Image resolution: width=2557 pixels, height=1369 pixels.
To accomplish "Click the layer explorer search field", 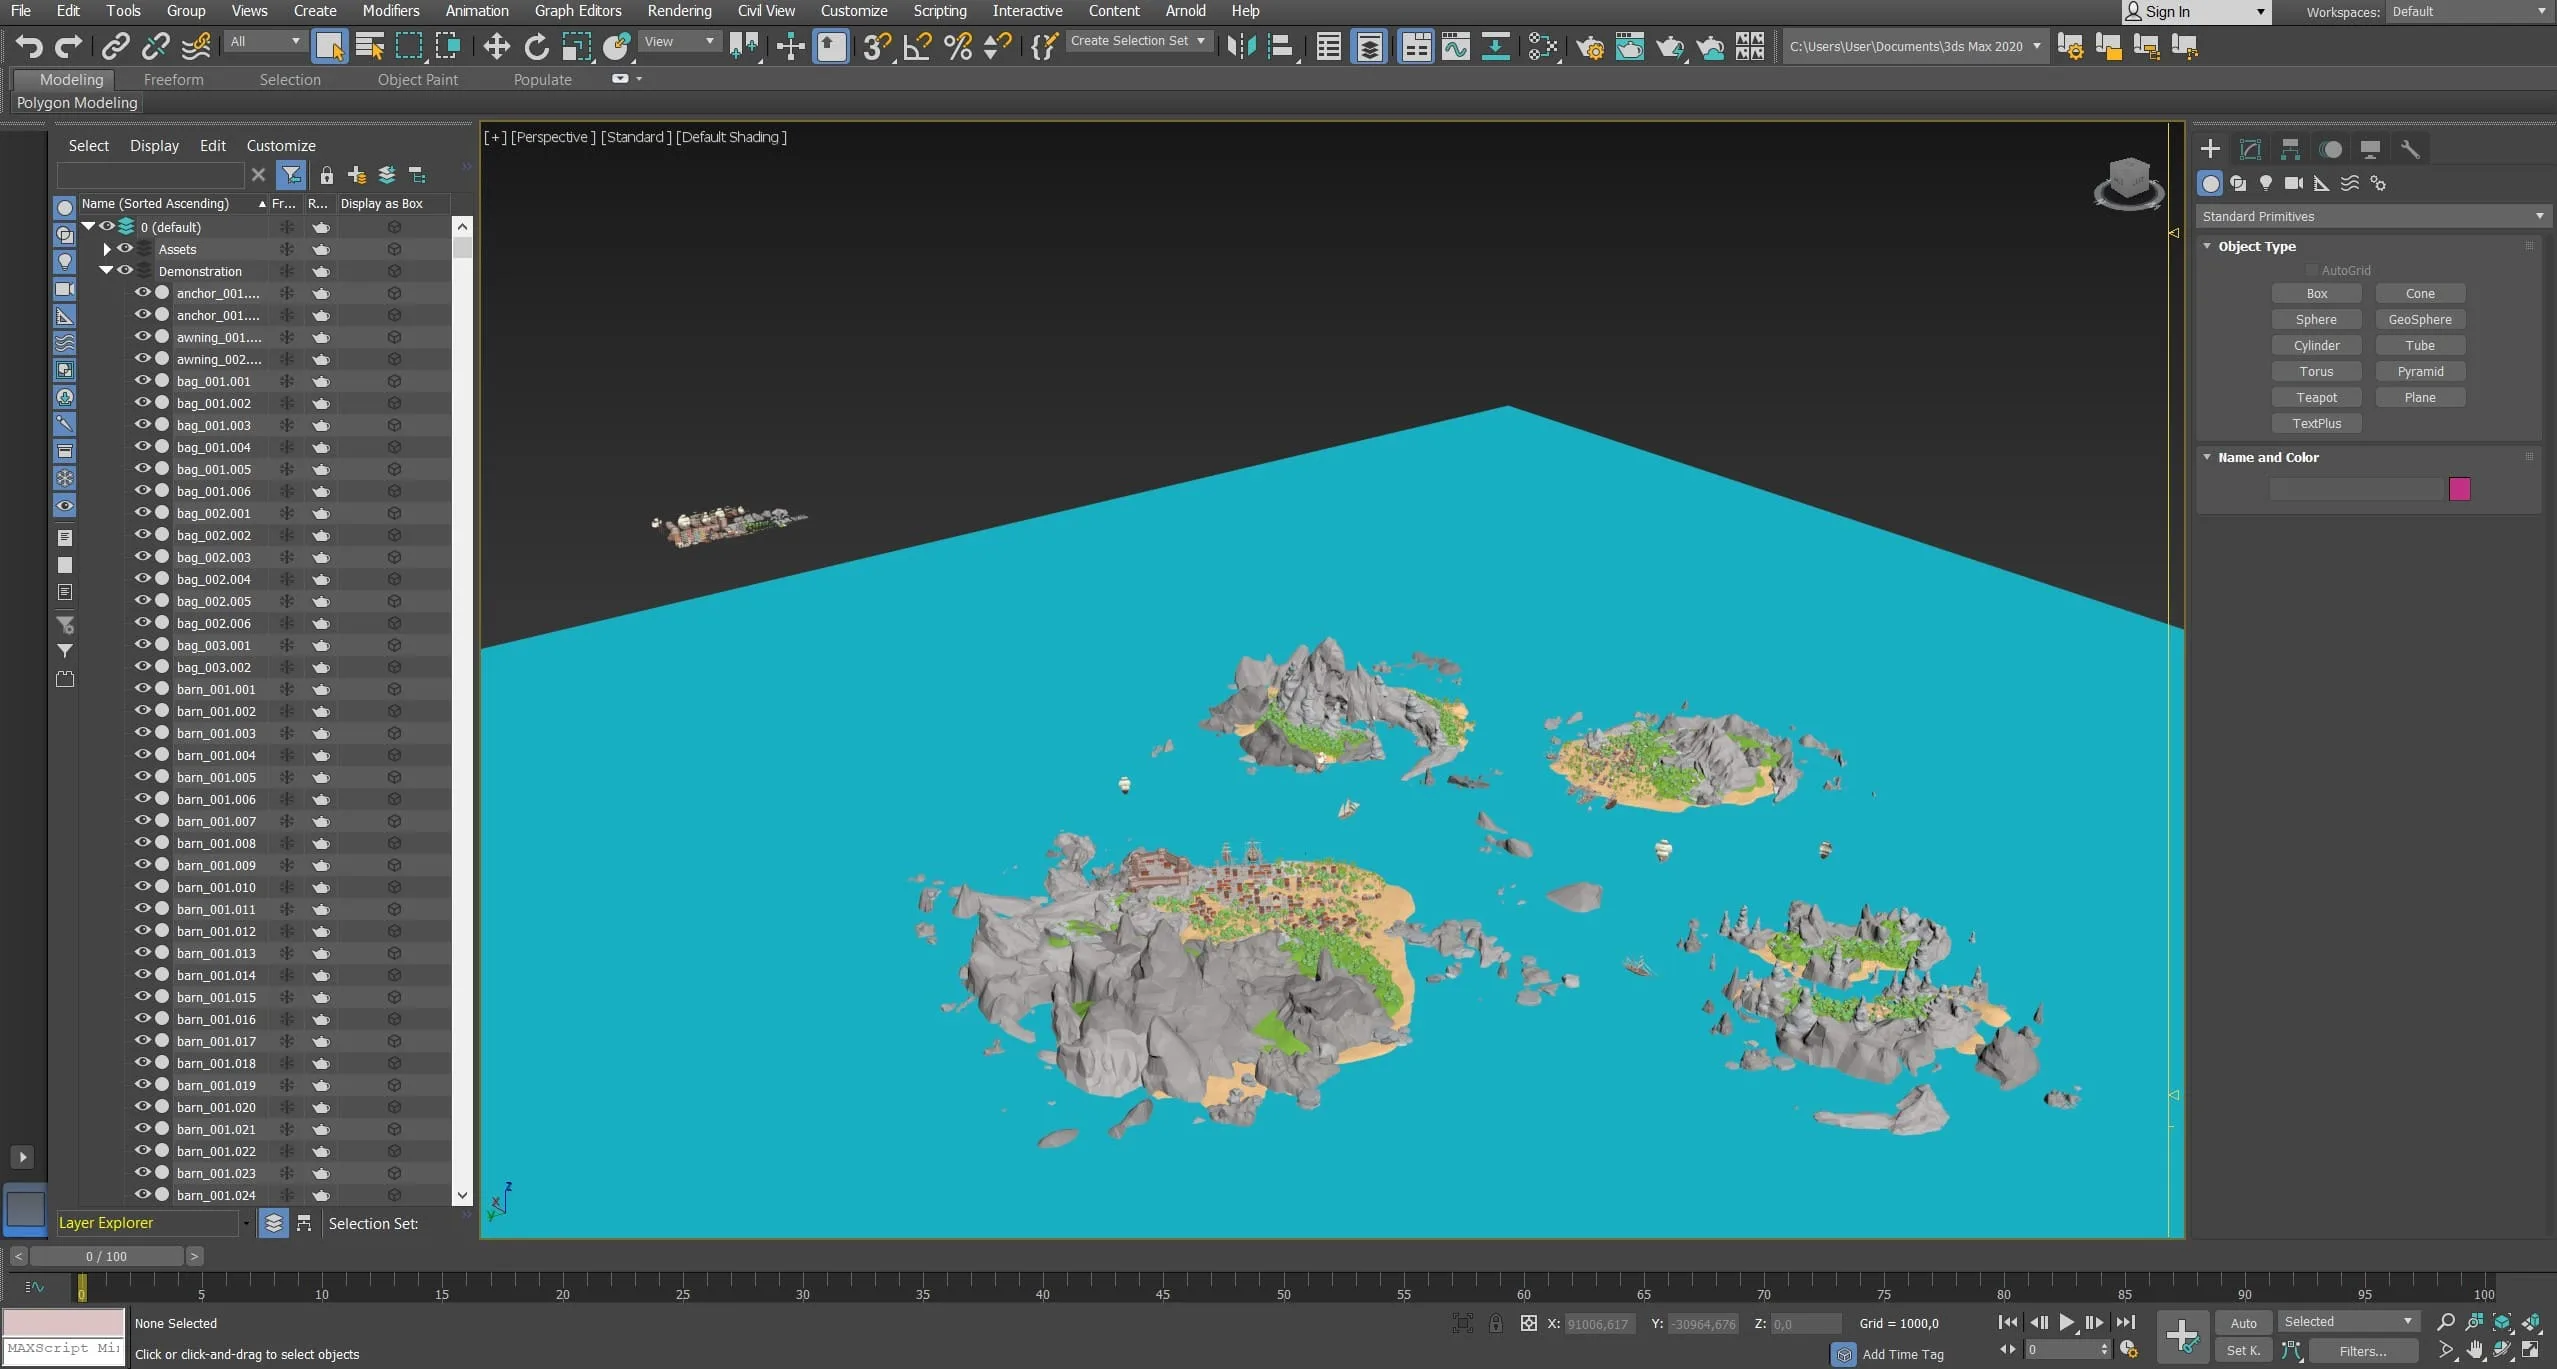I will pyautogui.click(x=150, y=175).
